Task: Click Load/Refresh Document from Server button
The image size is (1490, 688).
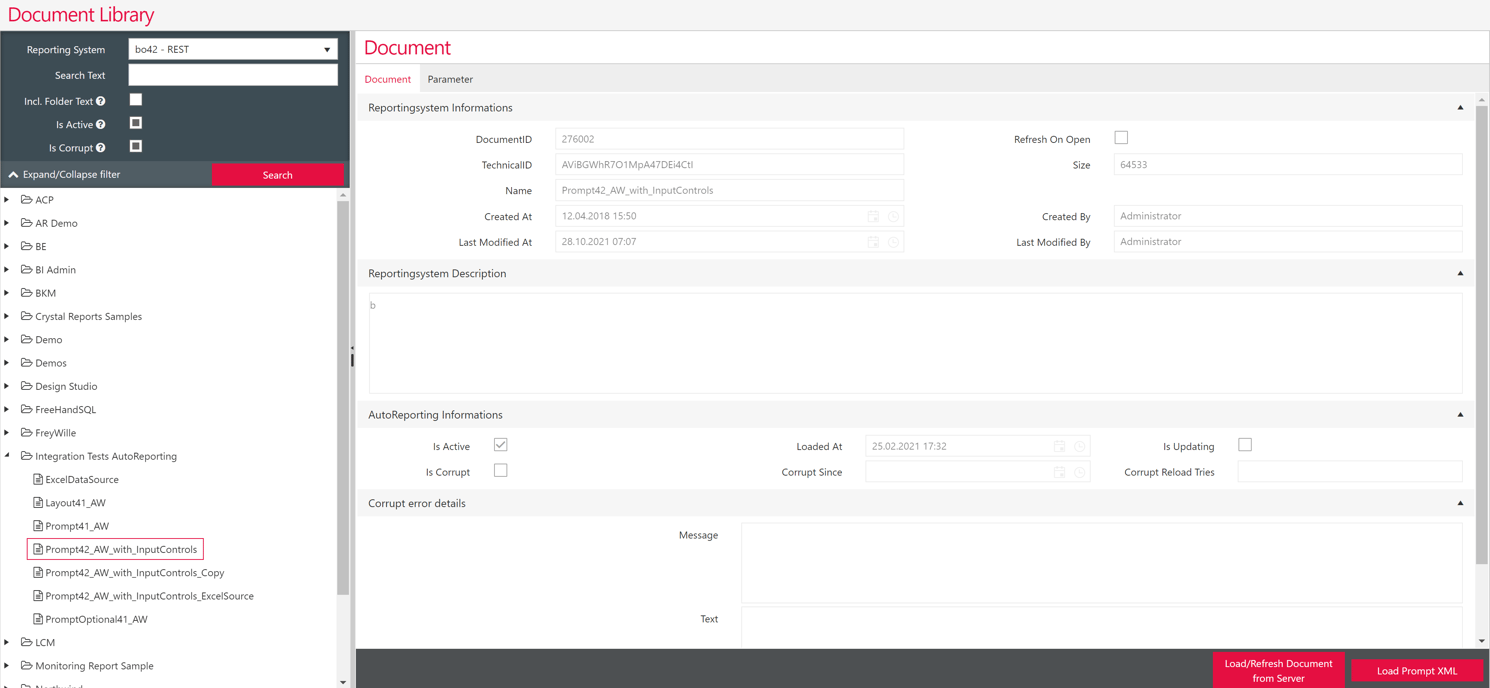Action: click(x=1278, y=671)
